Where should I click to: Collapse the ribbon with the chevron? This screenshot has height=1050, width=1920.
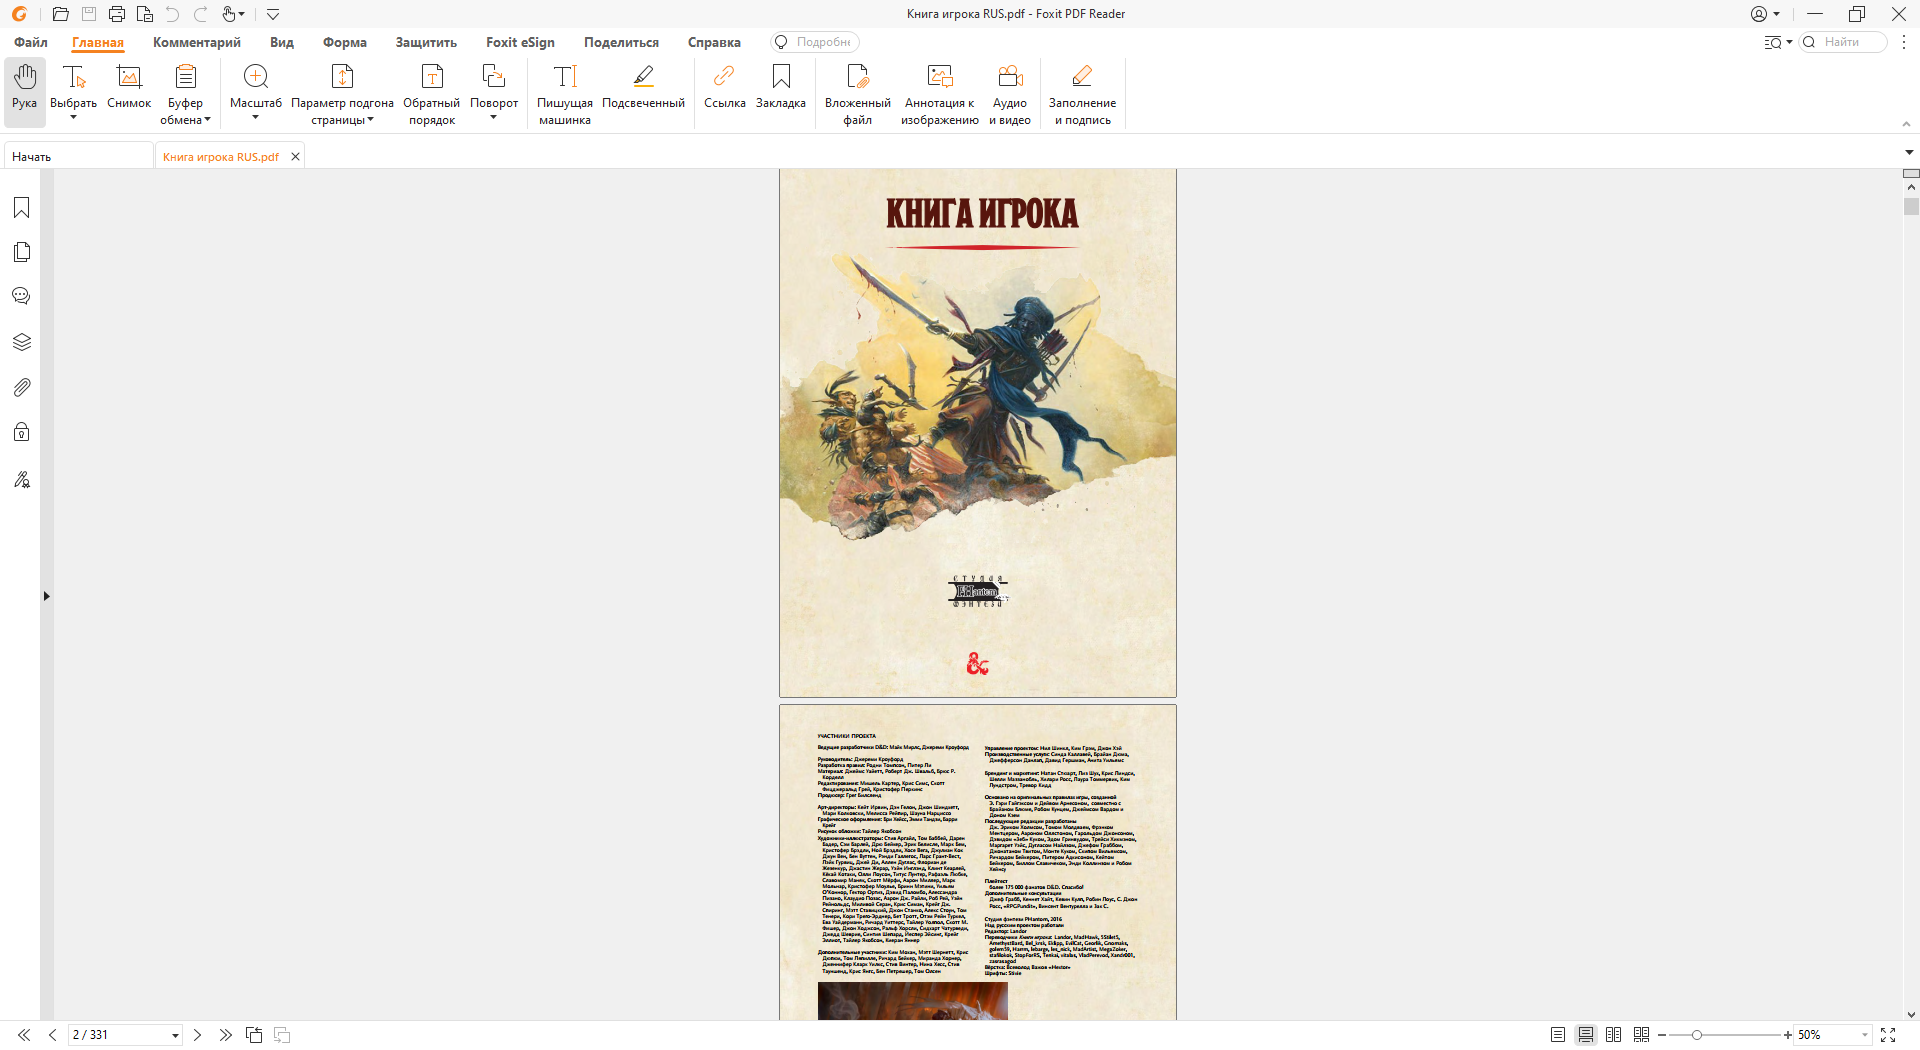(1906, 124)
